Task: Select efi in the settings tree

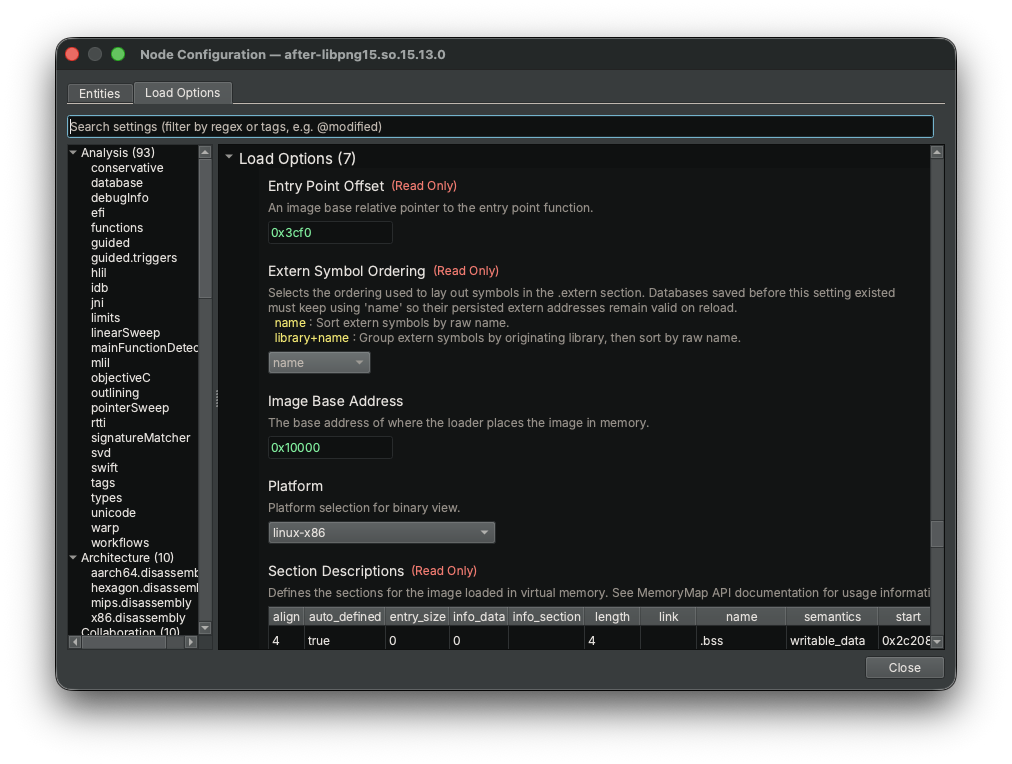Action: [97, 212]
